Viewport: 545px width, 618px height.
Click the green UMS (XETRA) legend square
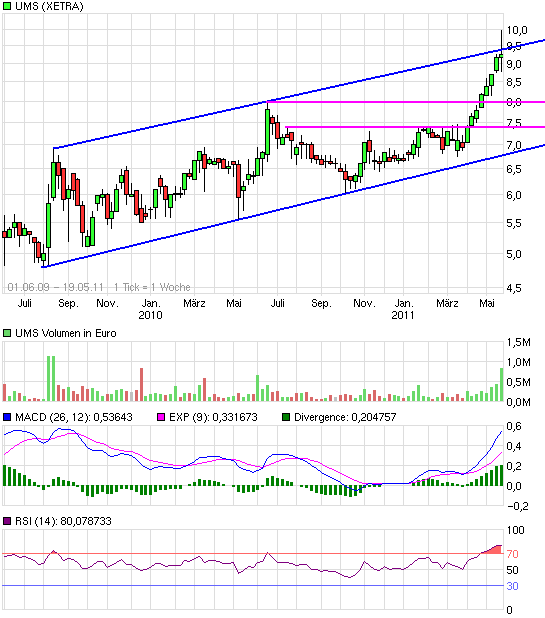[7, 6]
